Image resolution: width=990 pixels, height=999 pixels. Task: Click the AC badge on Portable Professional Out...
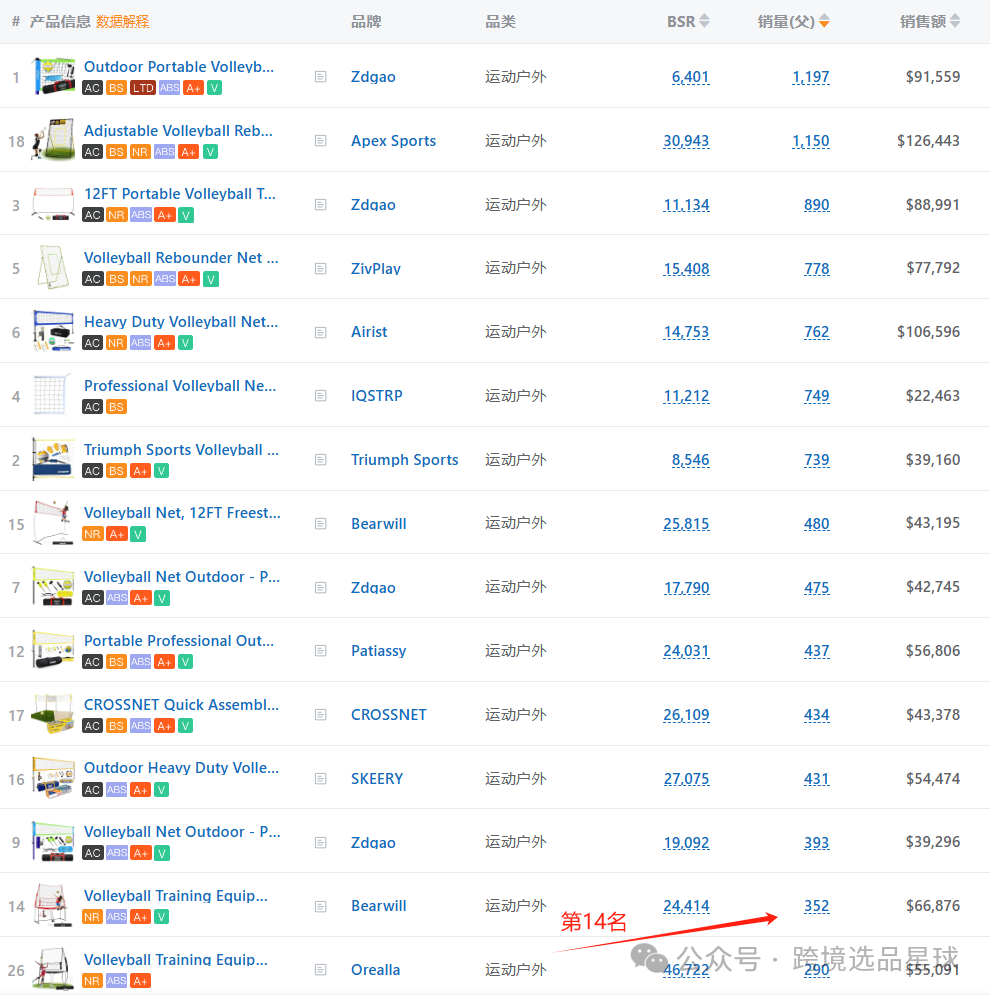92,662
